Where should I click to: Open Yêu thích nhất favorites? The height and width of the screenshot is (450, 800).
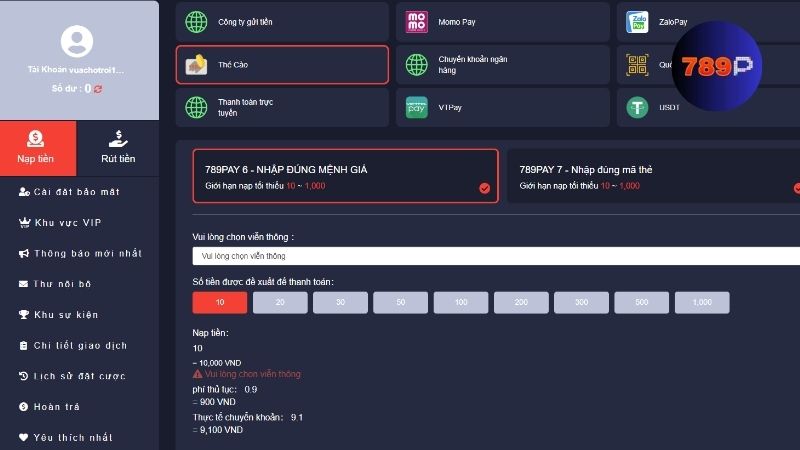pos(73,437)
